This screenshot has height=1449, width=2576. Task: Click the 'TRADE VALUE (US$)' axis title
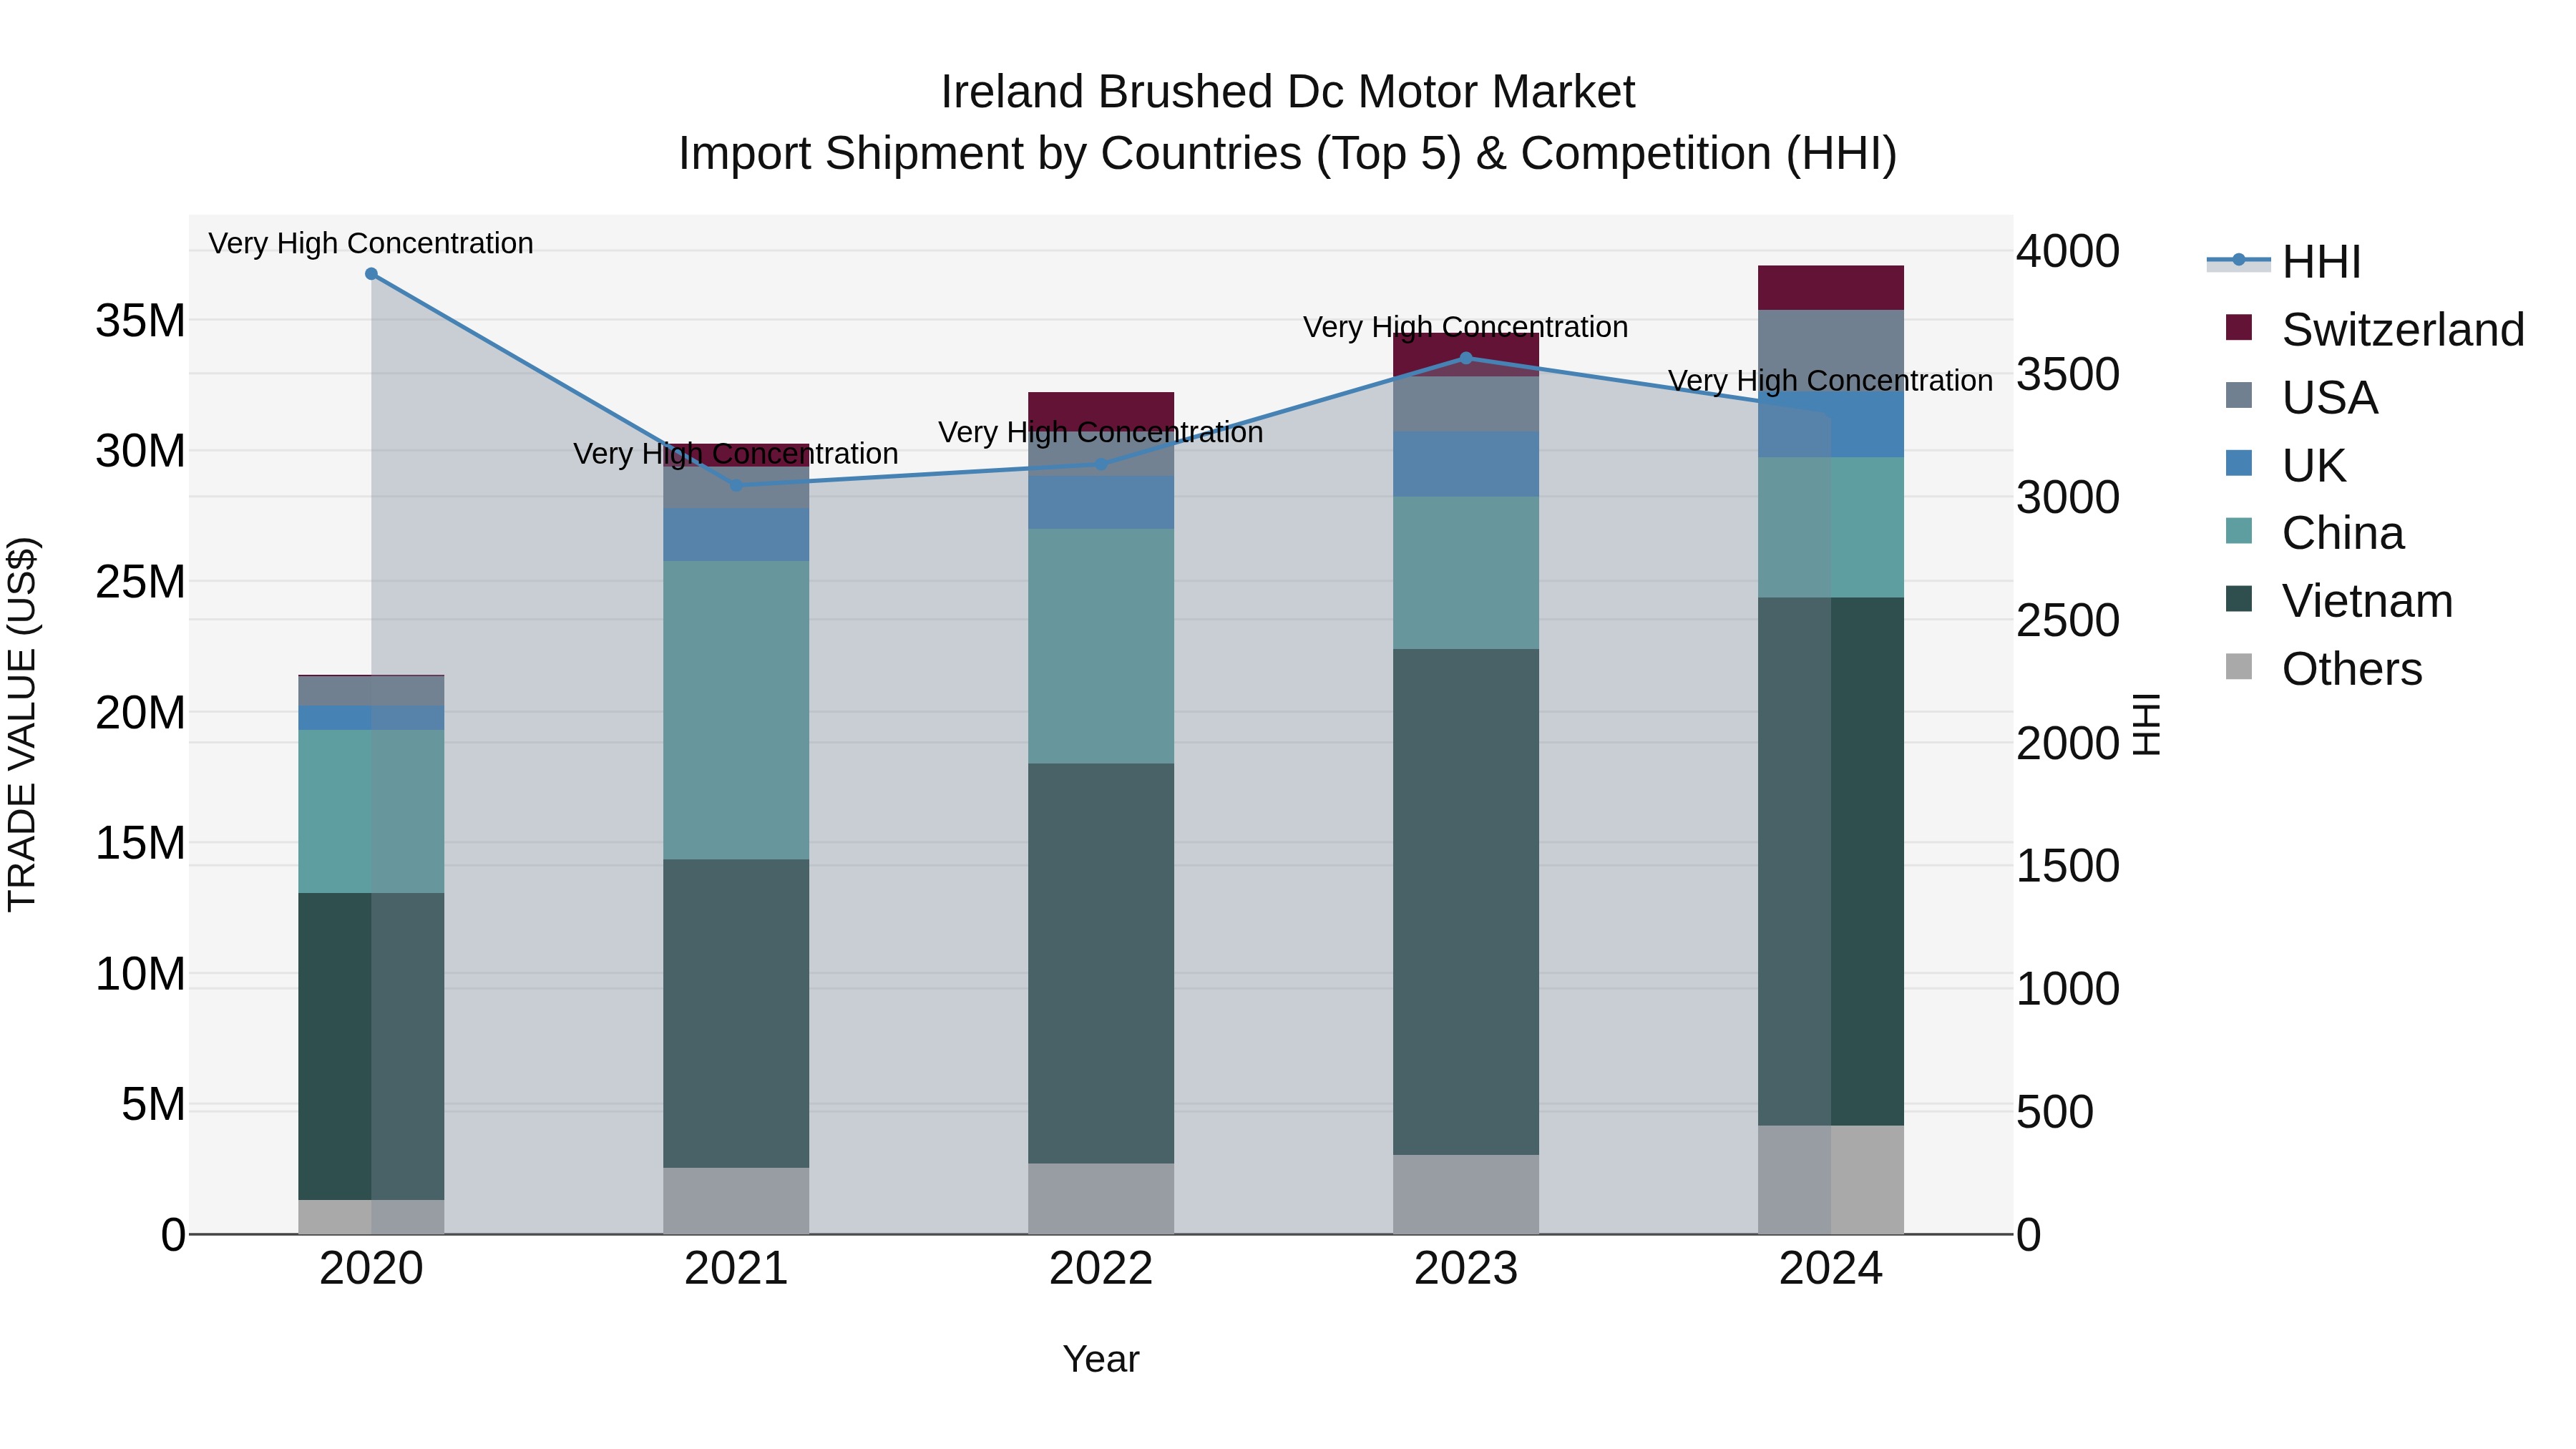coord(22,724)
